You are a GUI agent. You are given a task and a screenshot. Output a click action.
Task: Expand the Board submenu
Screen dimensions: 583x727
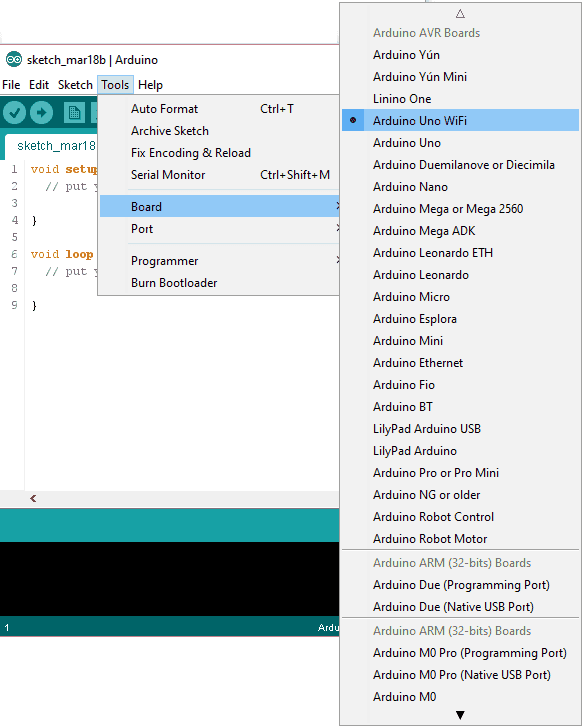tap(220, 206)
